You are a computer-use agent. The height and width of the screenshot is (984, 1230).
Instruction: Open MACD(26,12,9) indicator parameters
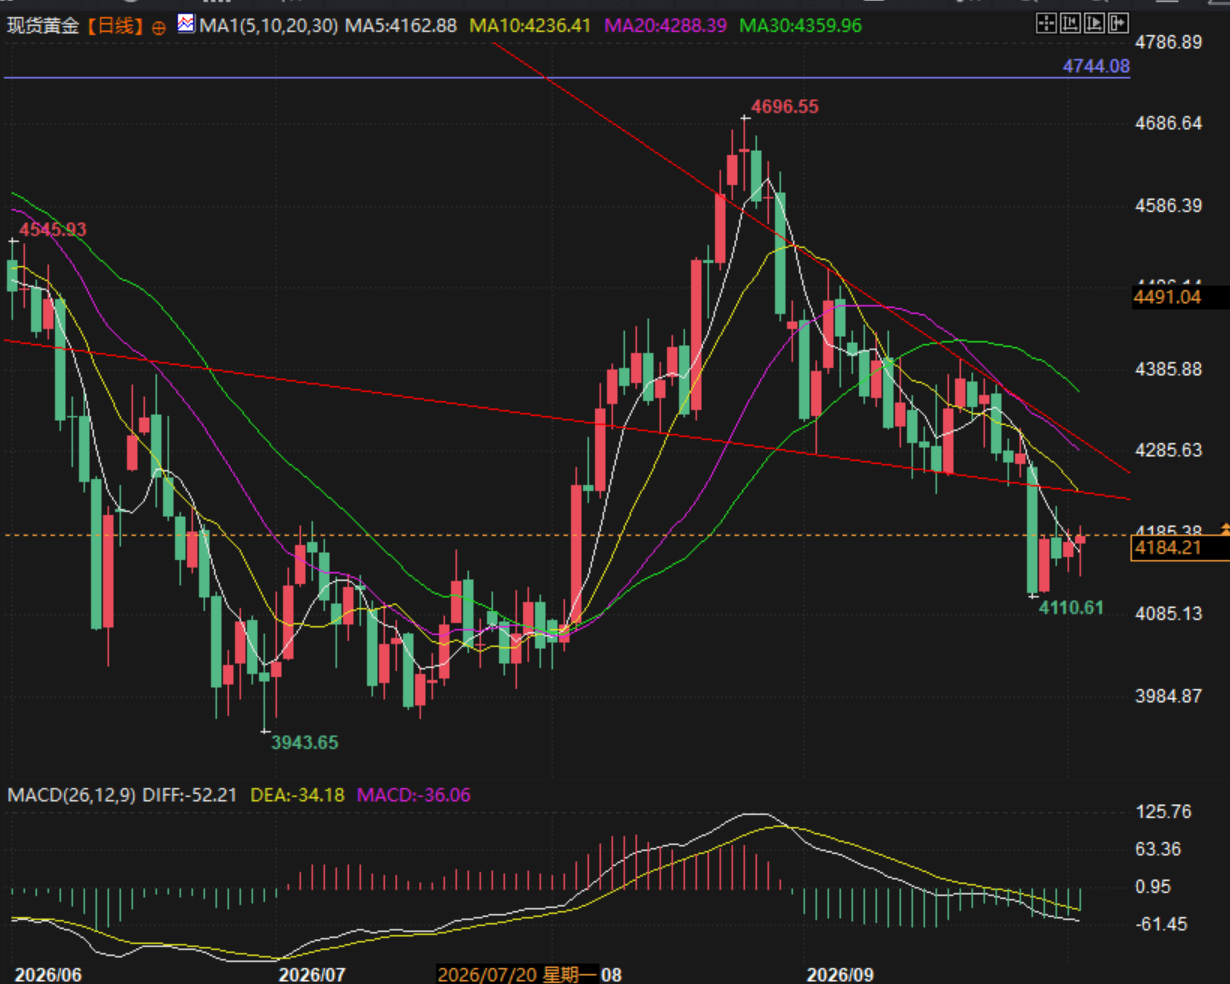pyautogui.click(x=72, y=795)
